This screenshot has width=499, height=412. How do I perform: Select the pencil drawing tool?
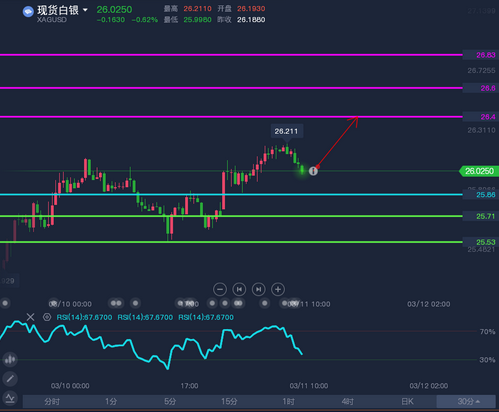coord(10,379)
